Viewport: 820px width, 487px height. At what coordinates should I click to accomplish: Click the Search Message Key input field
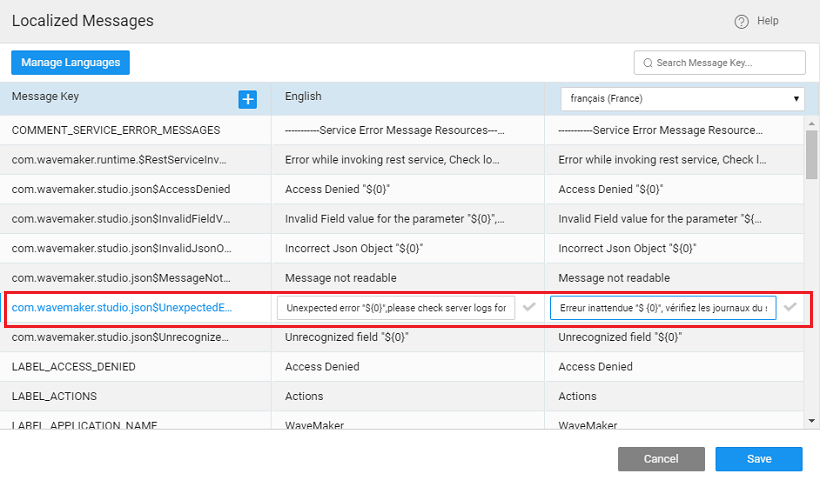pyautogui.click(x=727, y=63)
